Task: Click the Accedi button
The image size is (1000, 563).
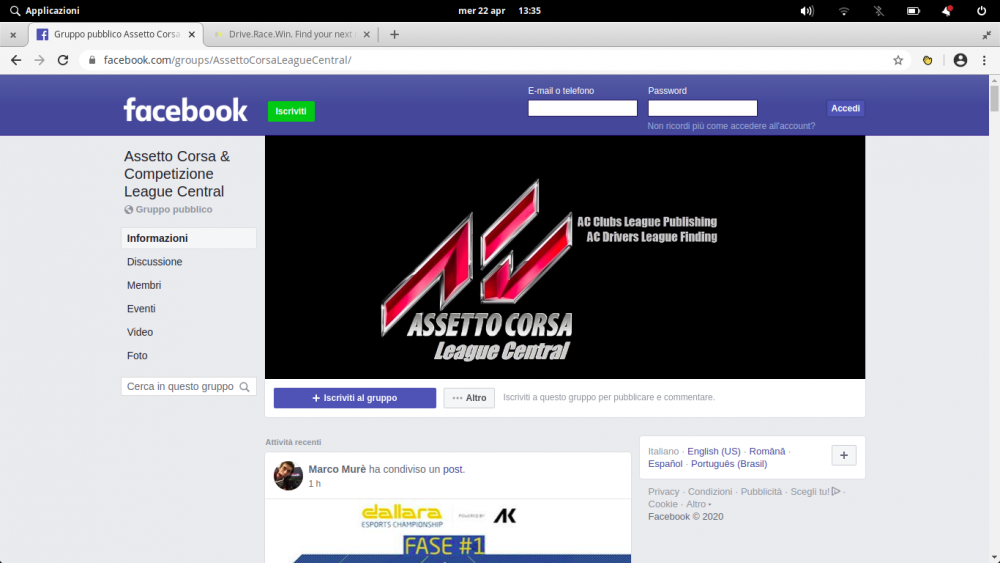Action: pos(845,108)
